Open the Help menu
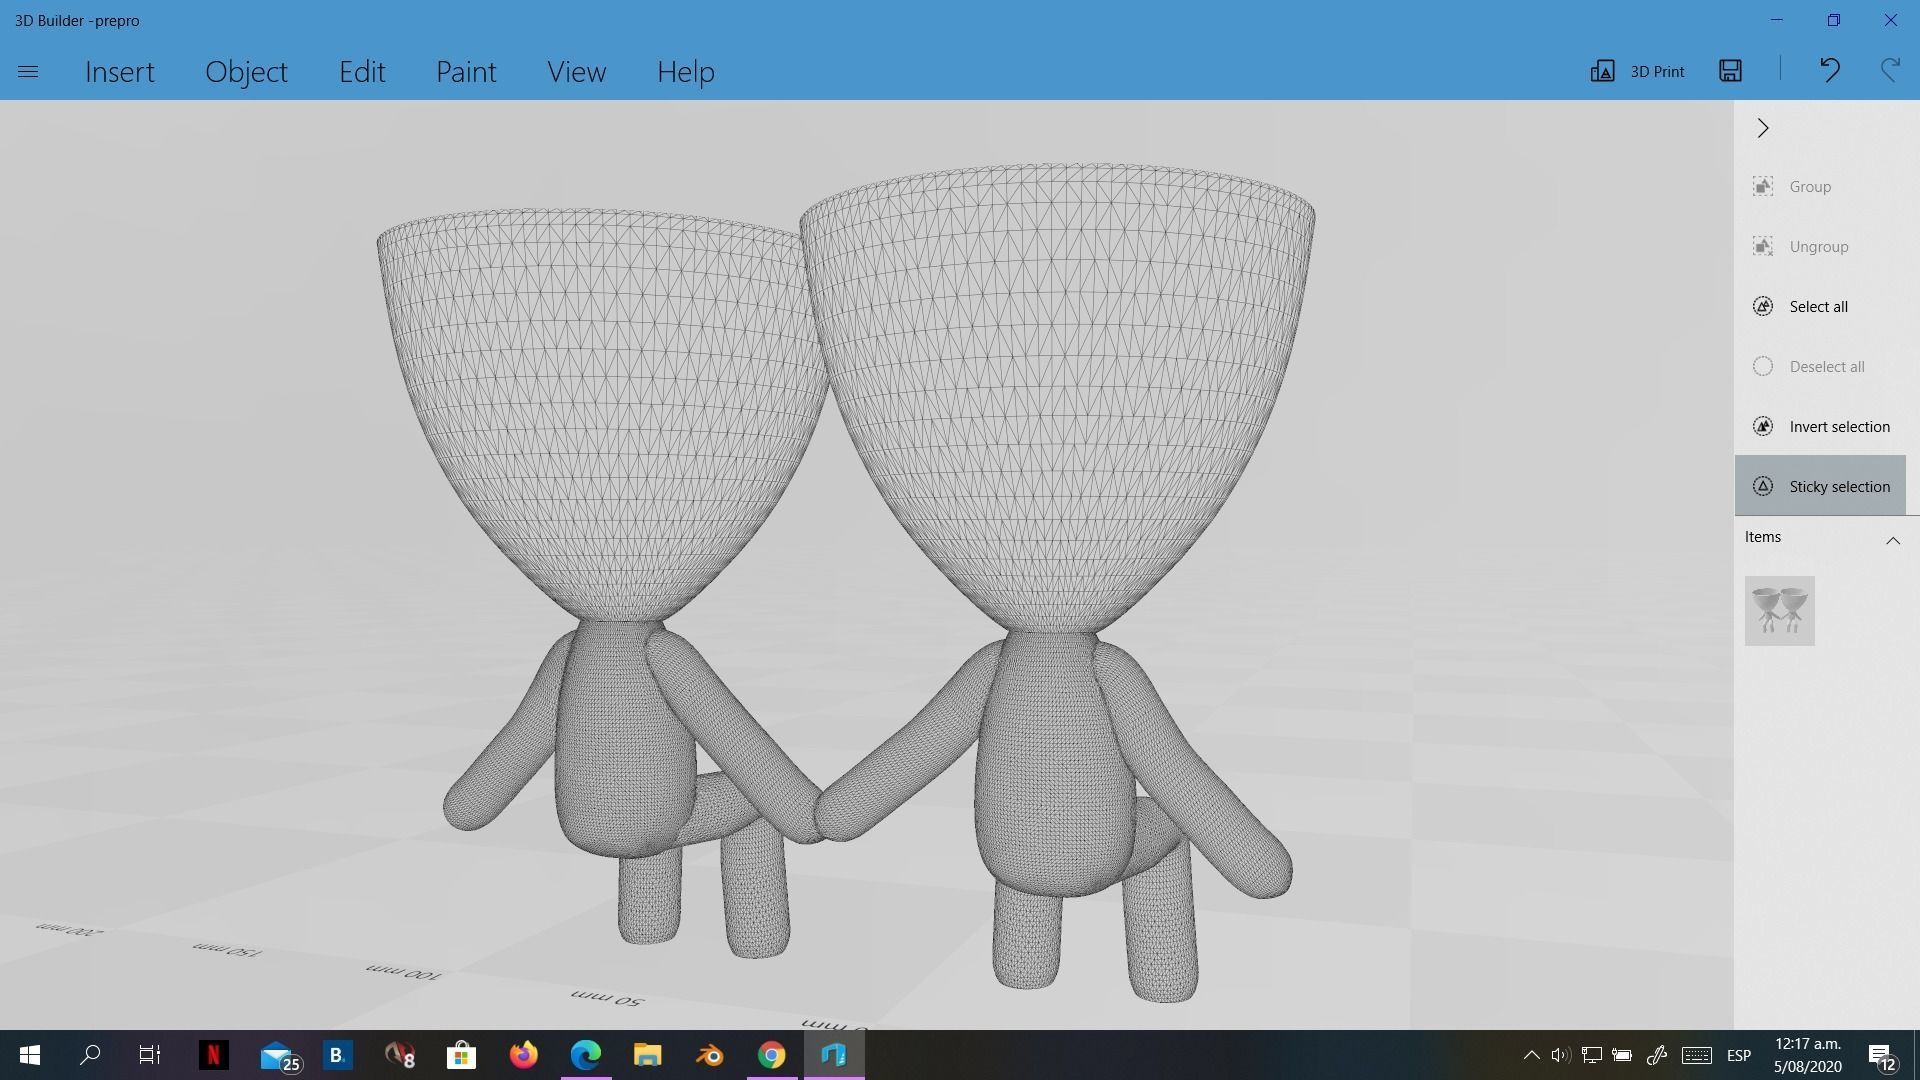Image resolution: width=1920 pixels, height=1080 pixels. pyautogui.click(x=685, y=72)
